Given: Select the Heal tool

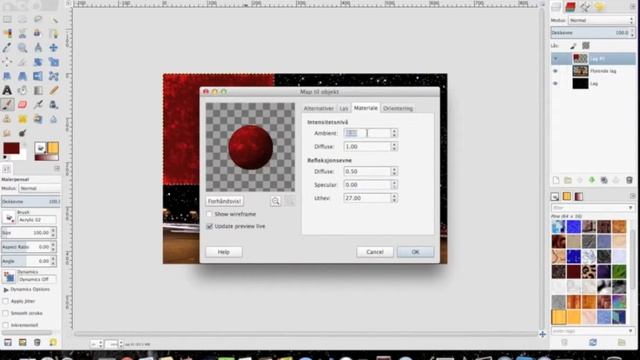Looking at the screenshot, I should click(x=22, y=119).
